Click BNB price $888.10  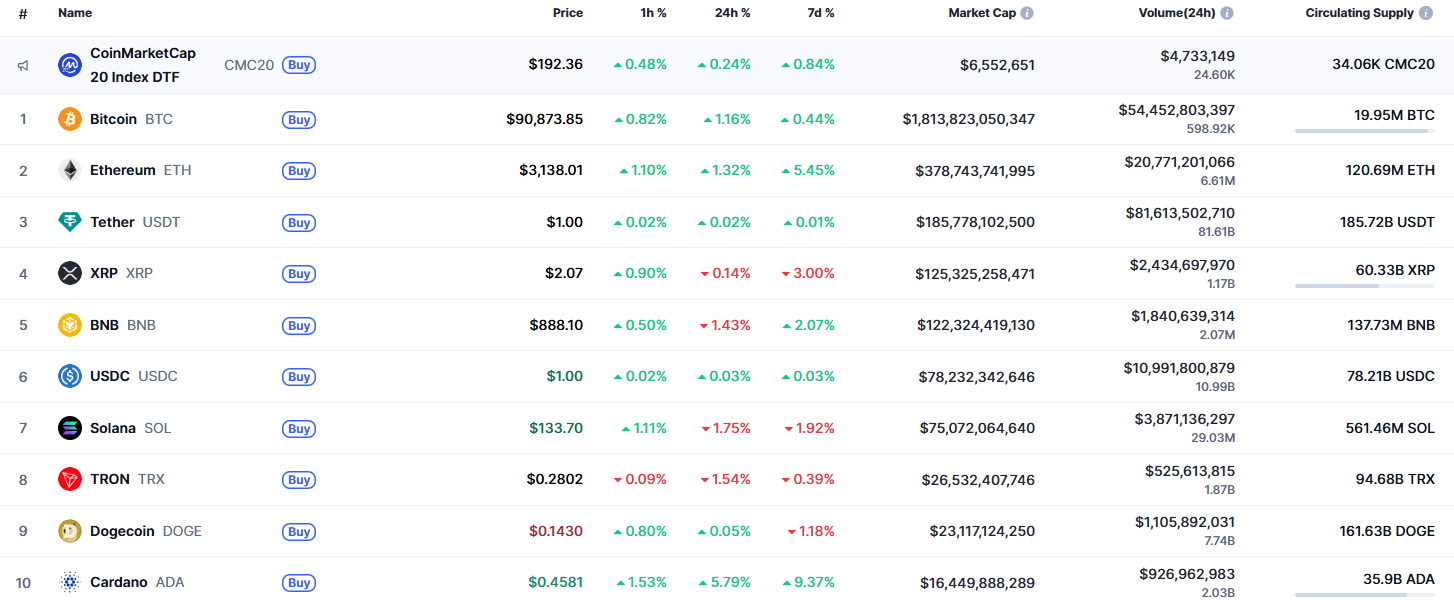click(557, 325)
